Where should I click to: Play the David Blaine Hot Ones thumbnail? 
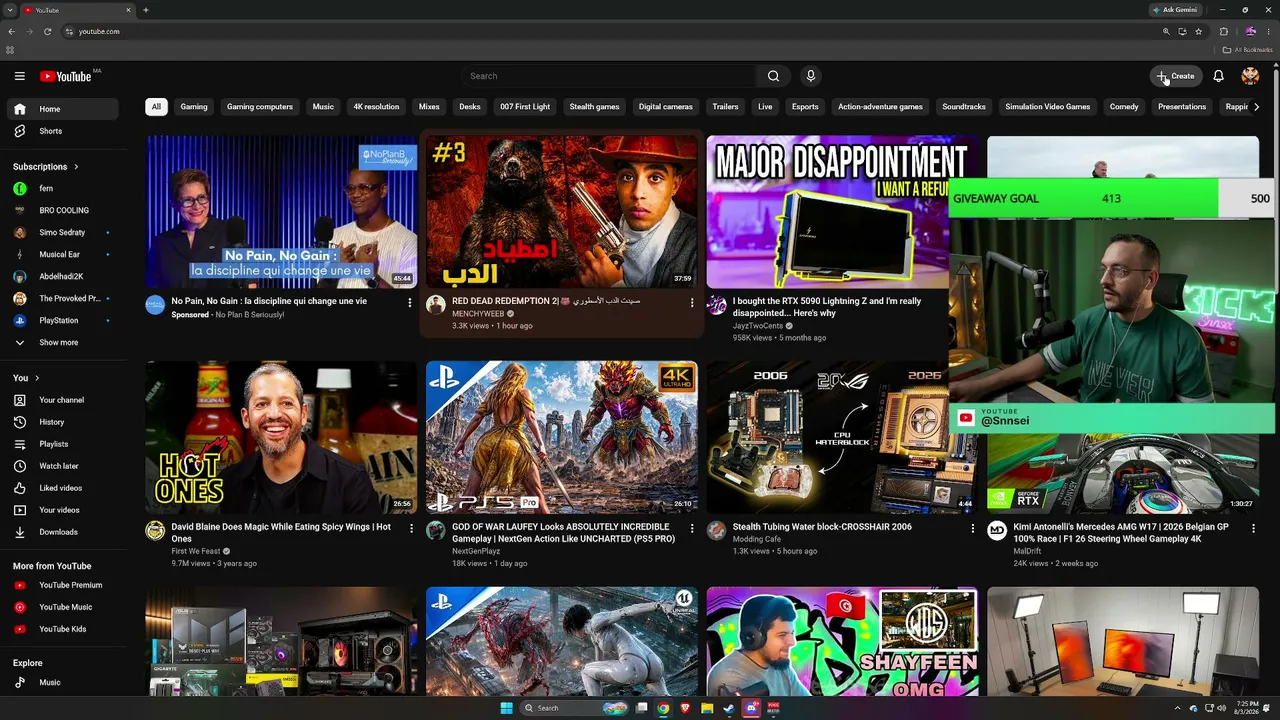[x=281, y=437]
